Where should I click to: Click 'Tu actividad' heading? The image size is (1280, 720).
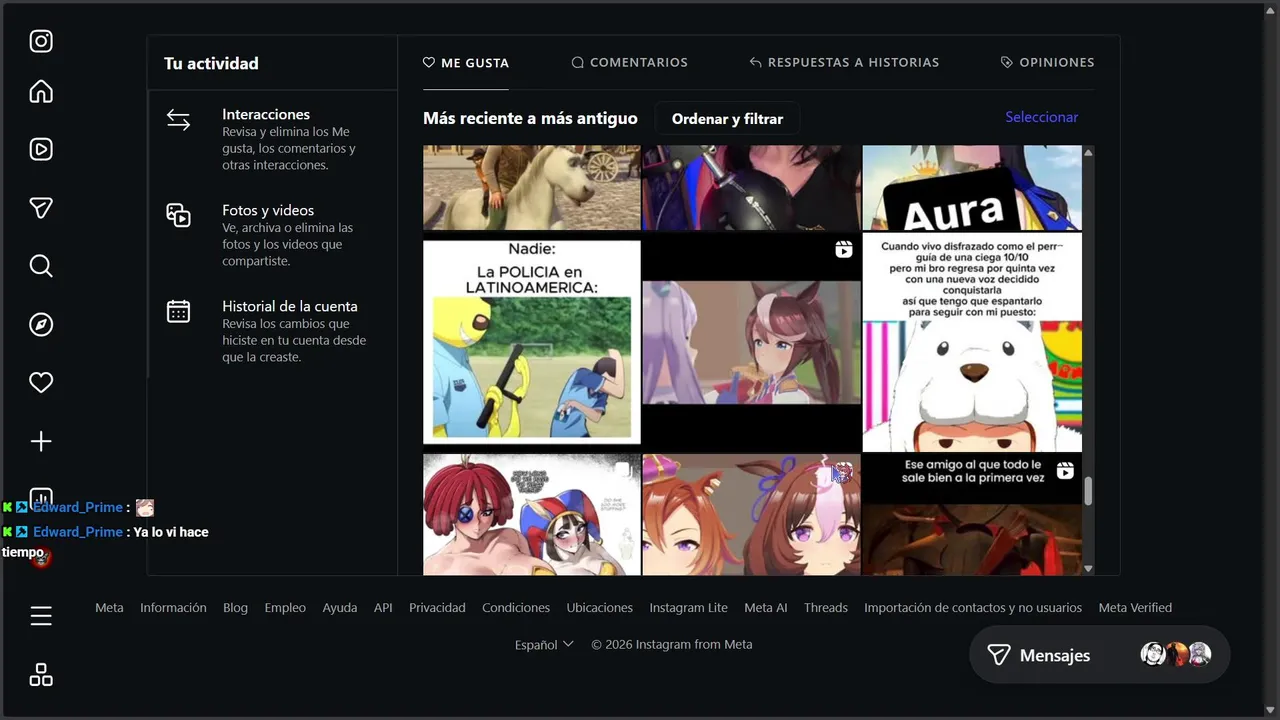point(211,63)
